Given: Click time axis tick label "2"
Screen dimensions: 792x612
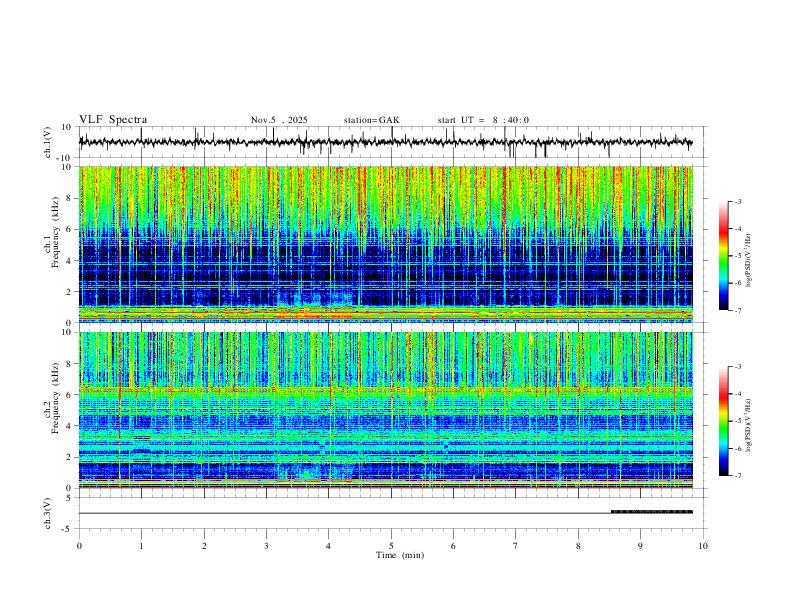Looking at the screenshot, I should click(204, 546).
